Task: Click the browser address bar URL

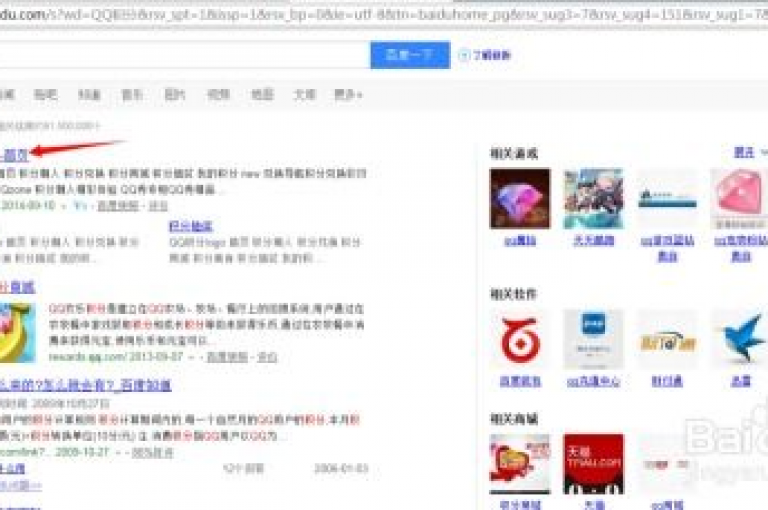Action: (384, 15)
